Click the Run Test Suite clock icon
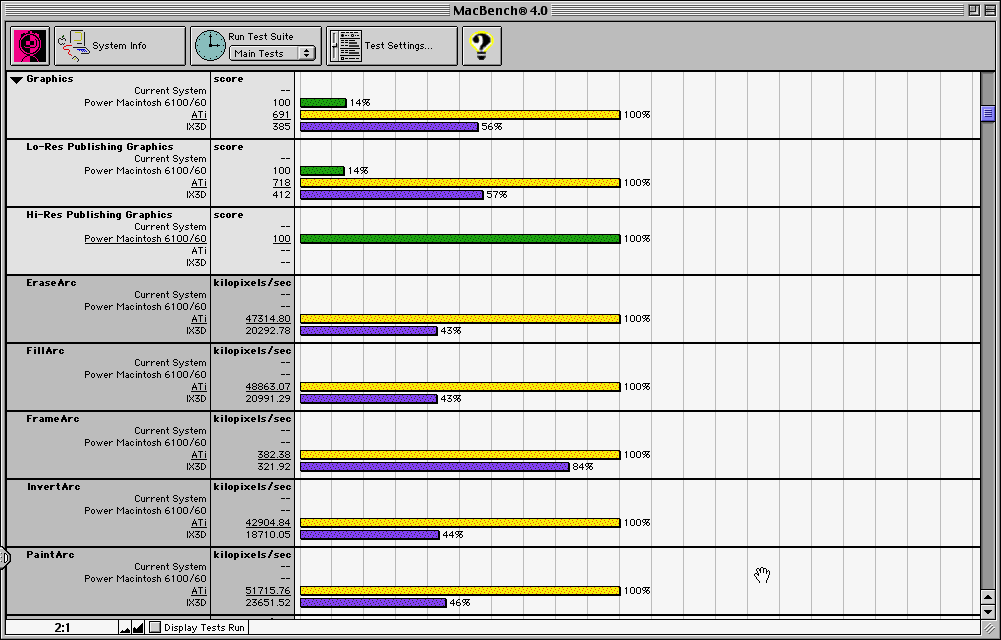1001x640 pixels. click(x=210, y=46)
